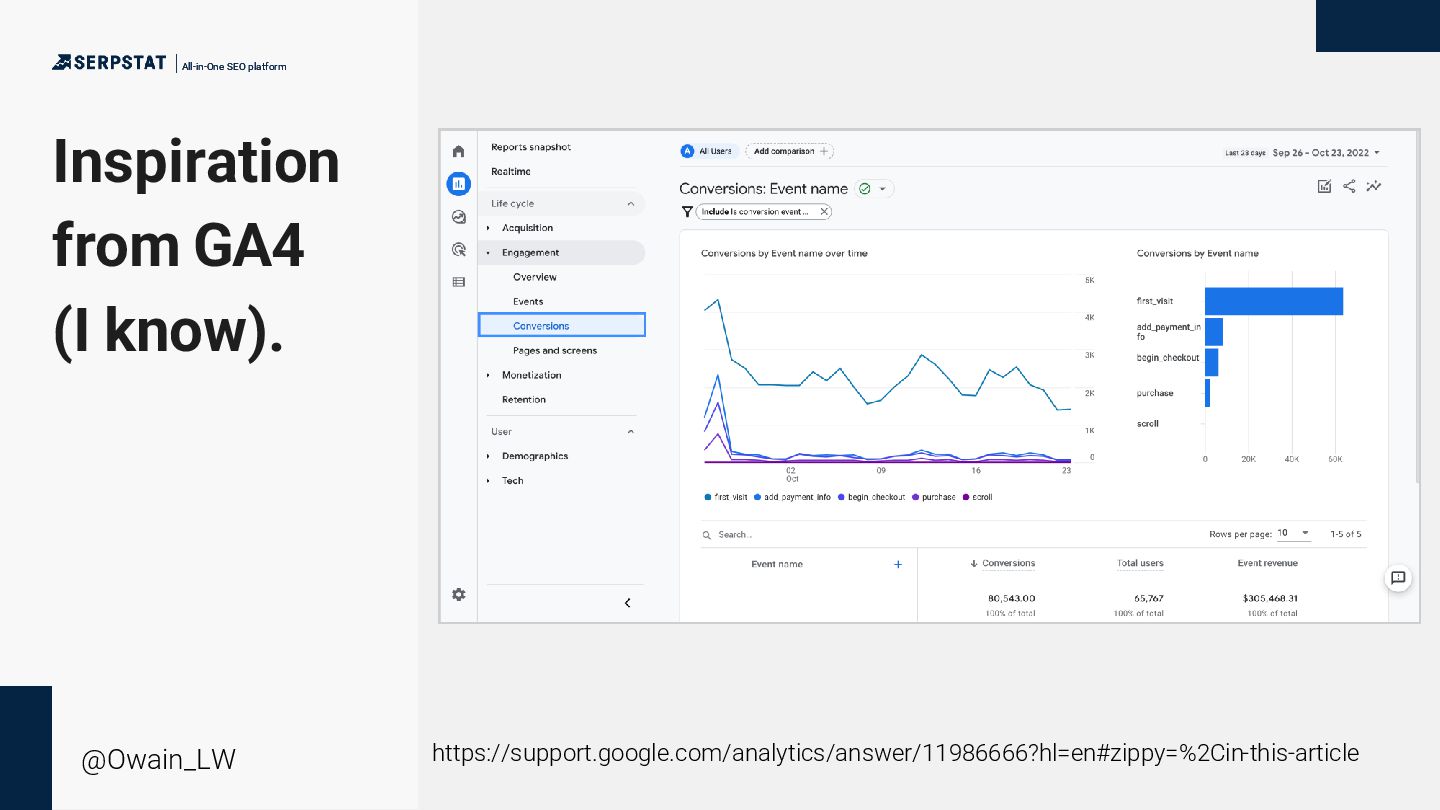Select the Conversions report
The width and height of the screenshot is (1440, 810).
point(562,325)
